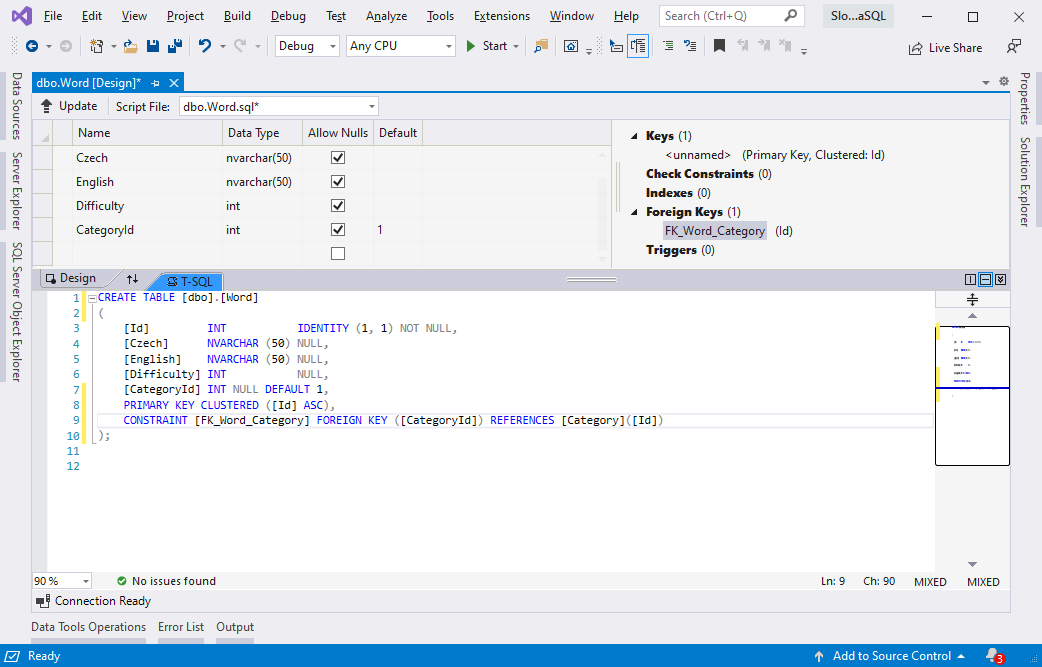Click the Live Share button

[x=946, y=48]
